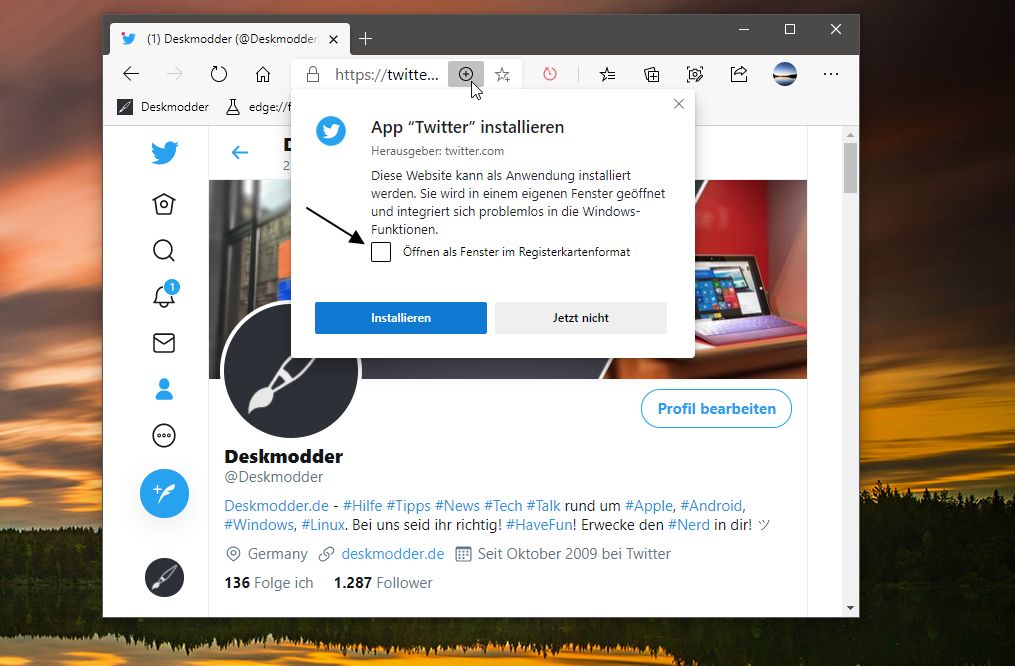Close the install app popup
Screen dimensions: 1015x666
pos(678,104)
